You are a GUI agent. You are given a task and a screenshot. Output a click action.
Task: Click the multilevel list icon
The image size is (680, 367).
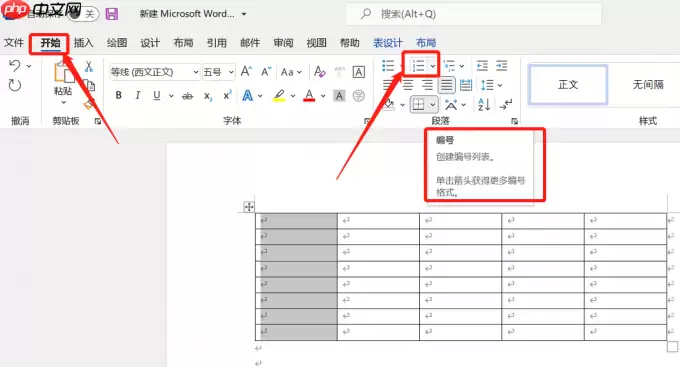449,66
